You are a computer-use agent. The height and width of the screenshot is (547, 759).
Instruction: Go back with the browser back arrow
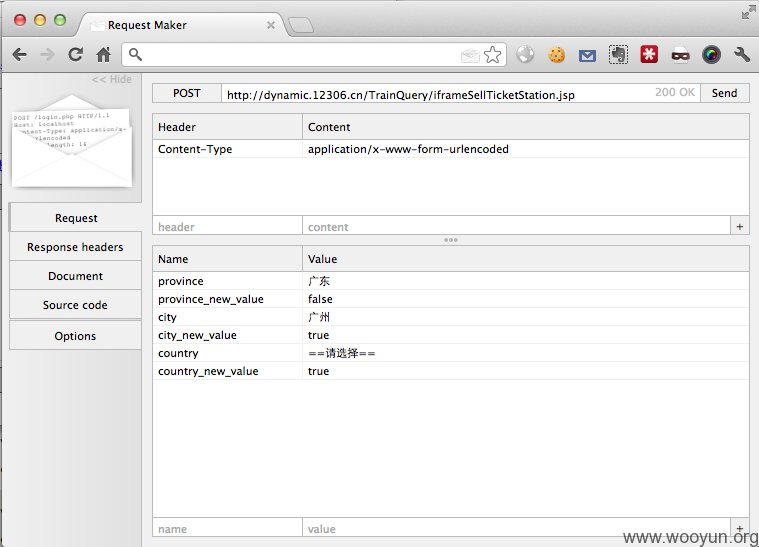coord(20,54)
